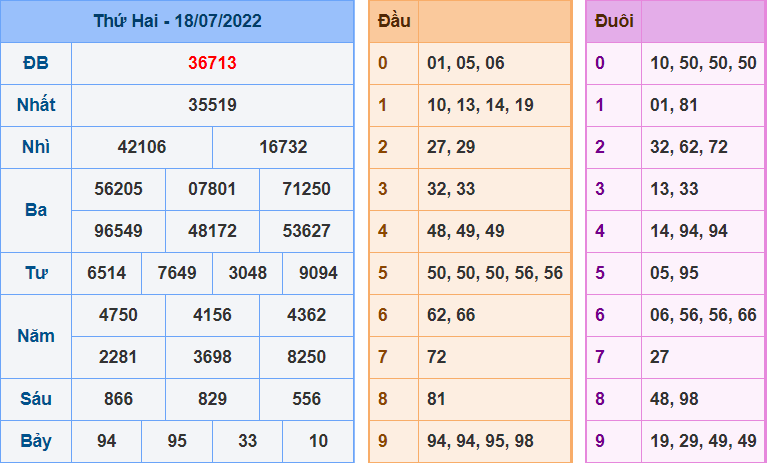Select Đầu values 48, 49, 49

click(466, 231)
